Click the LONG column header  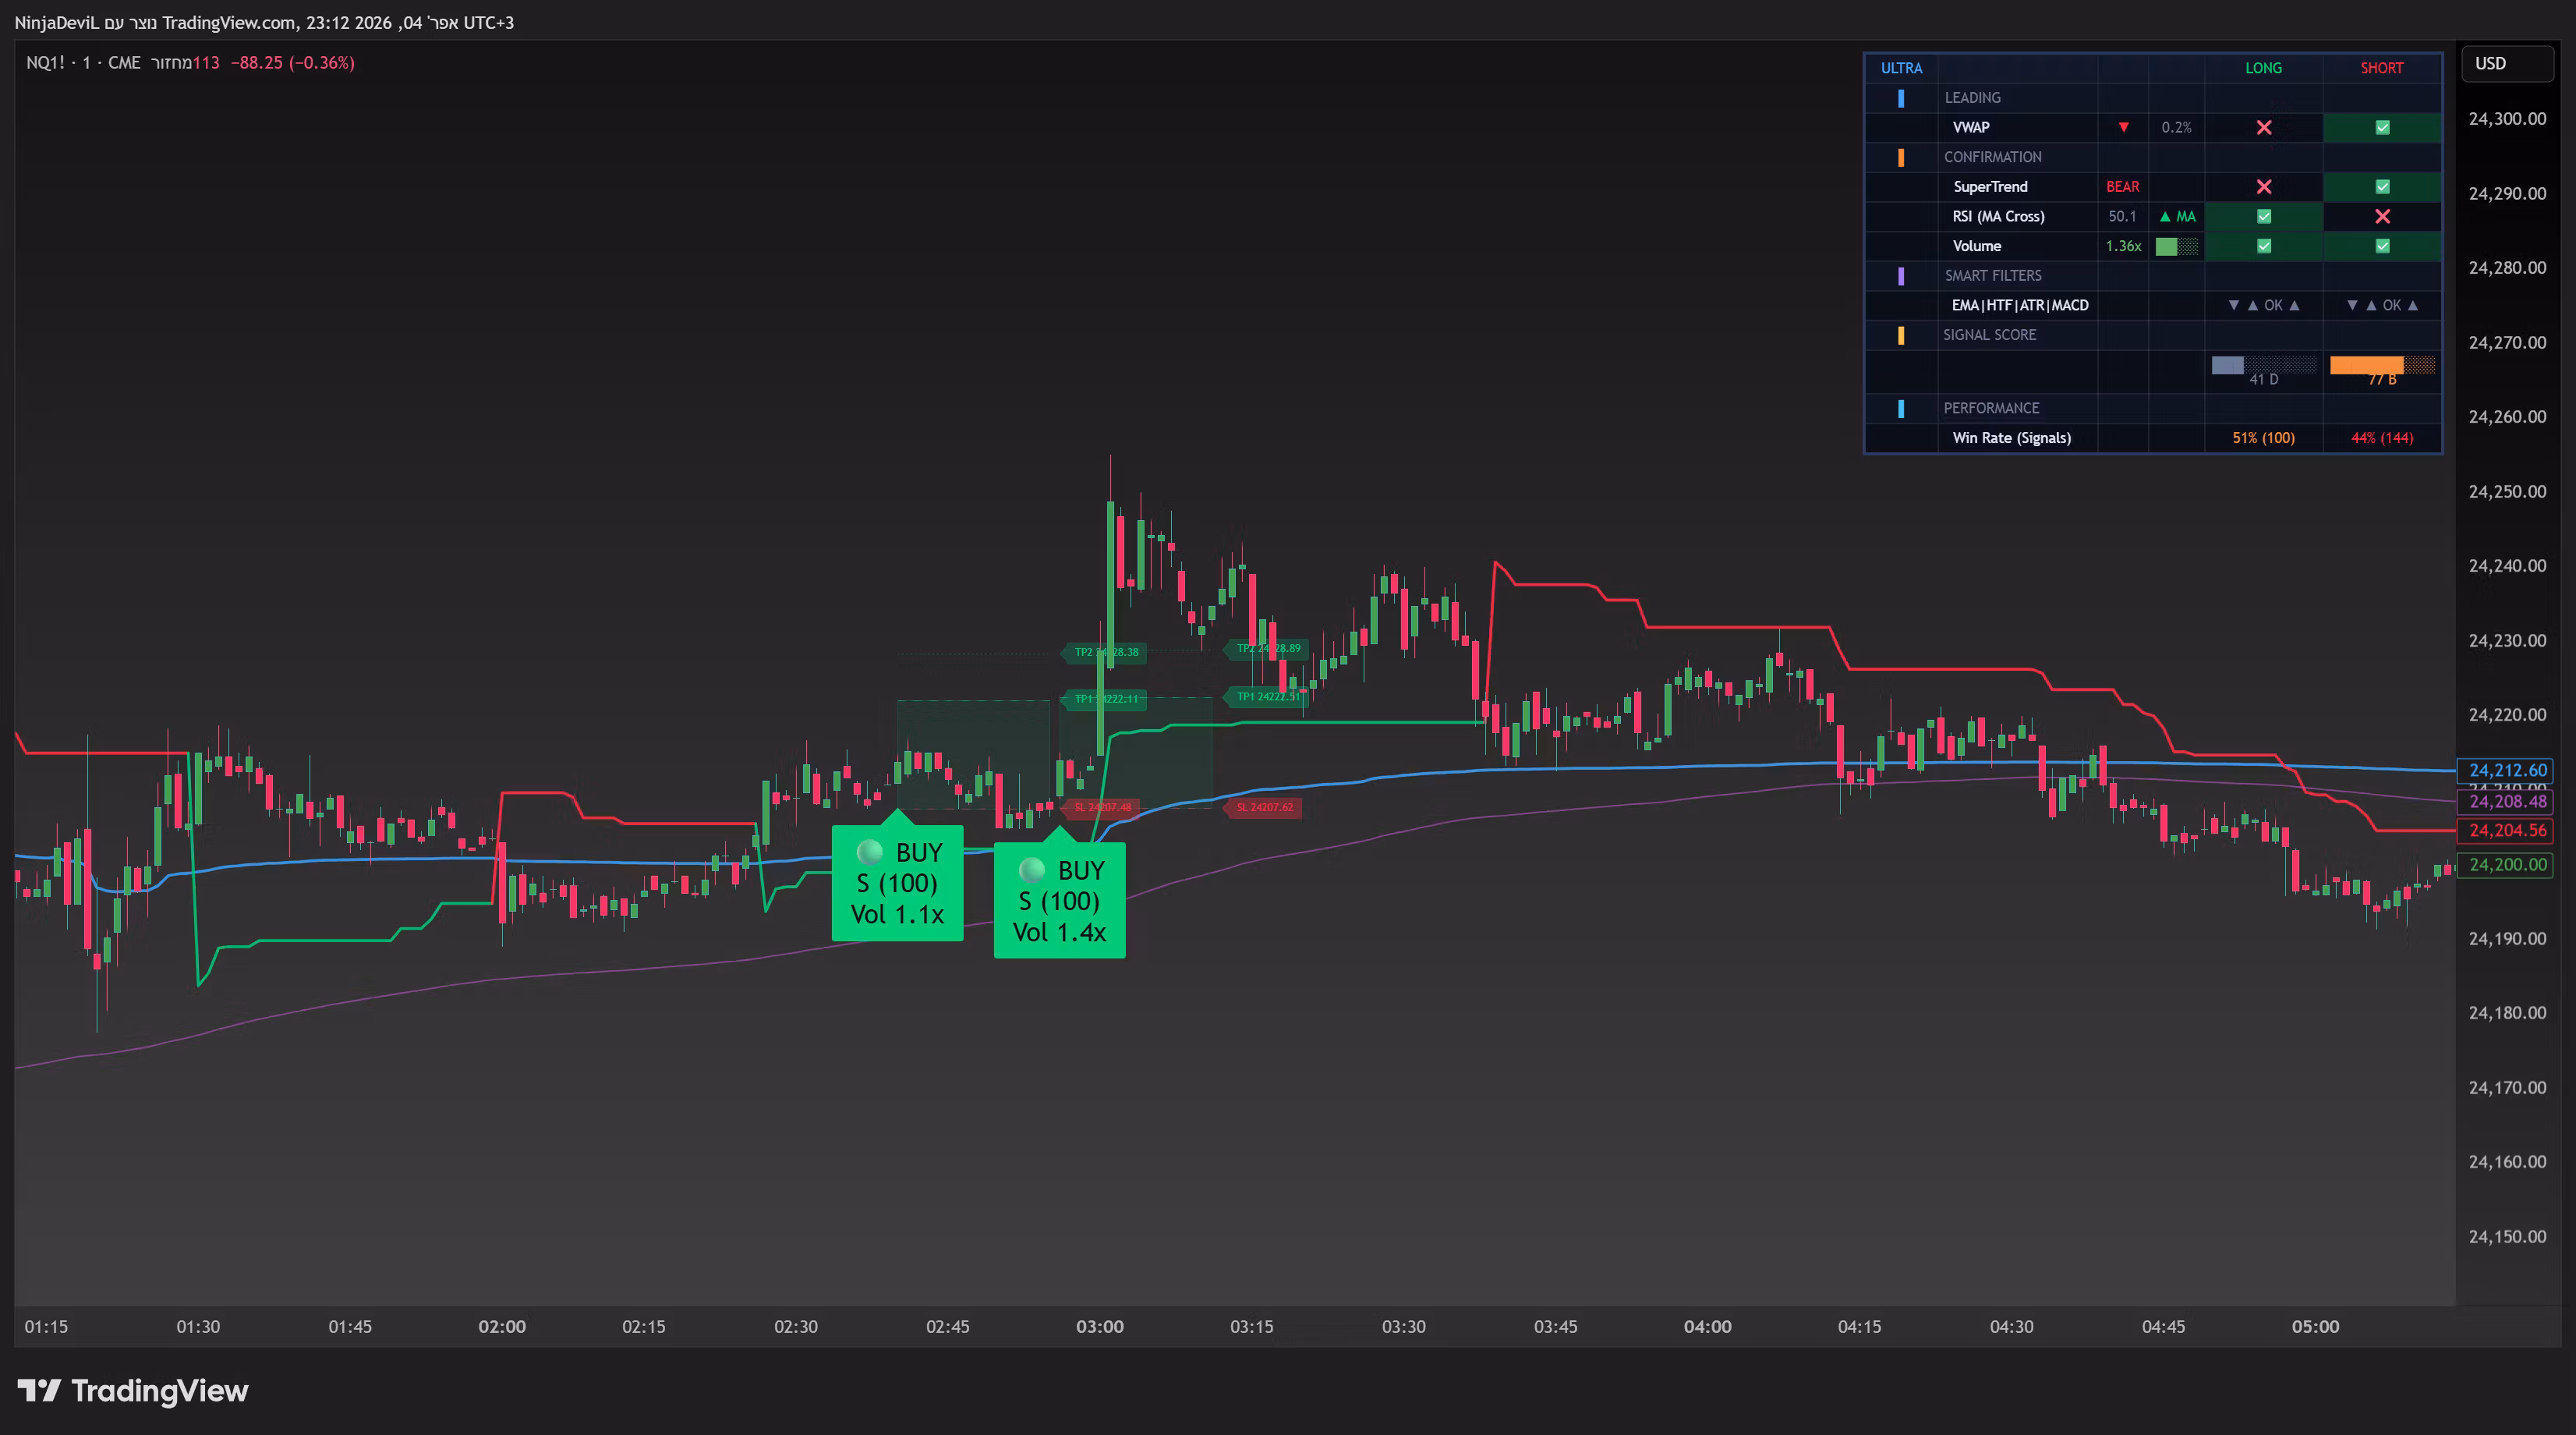[x=2263, y=68]
